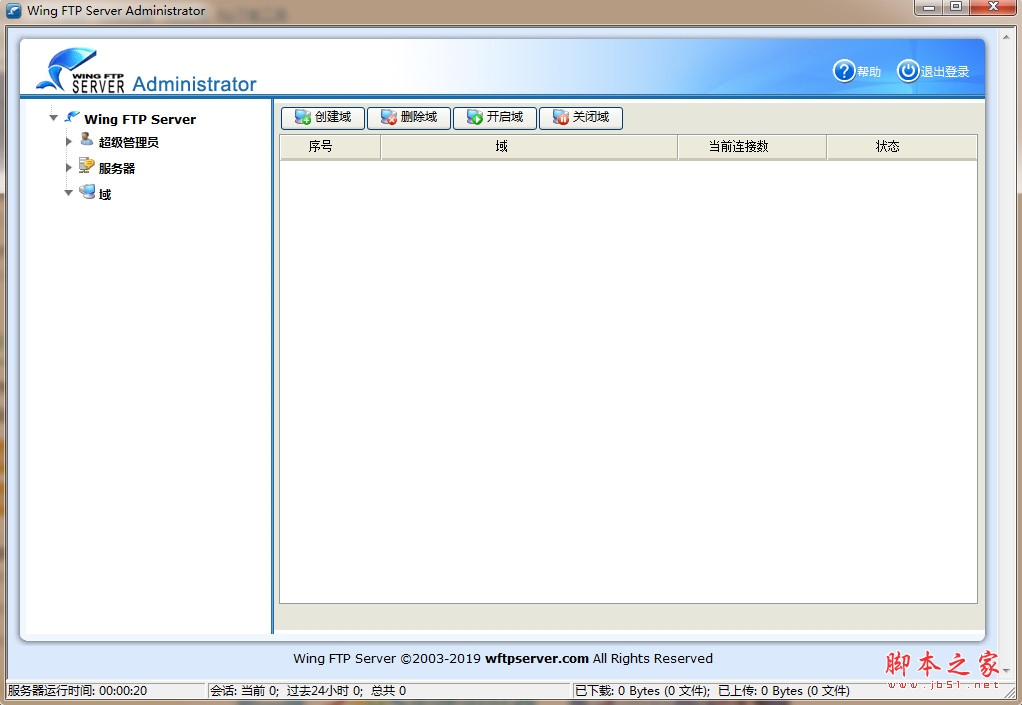Collapse the Wing FTP Server root node
The image size is (1022, 705).
pos(53,118)
